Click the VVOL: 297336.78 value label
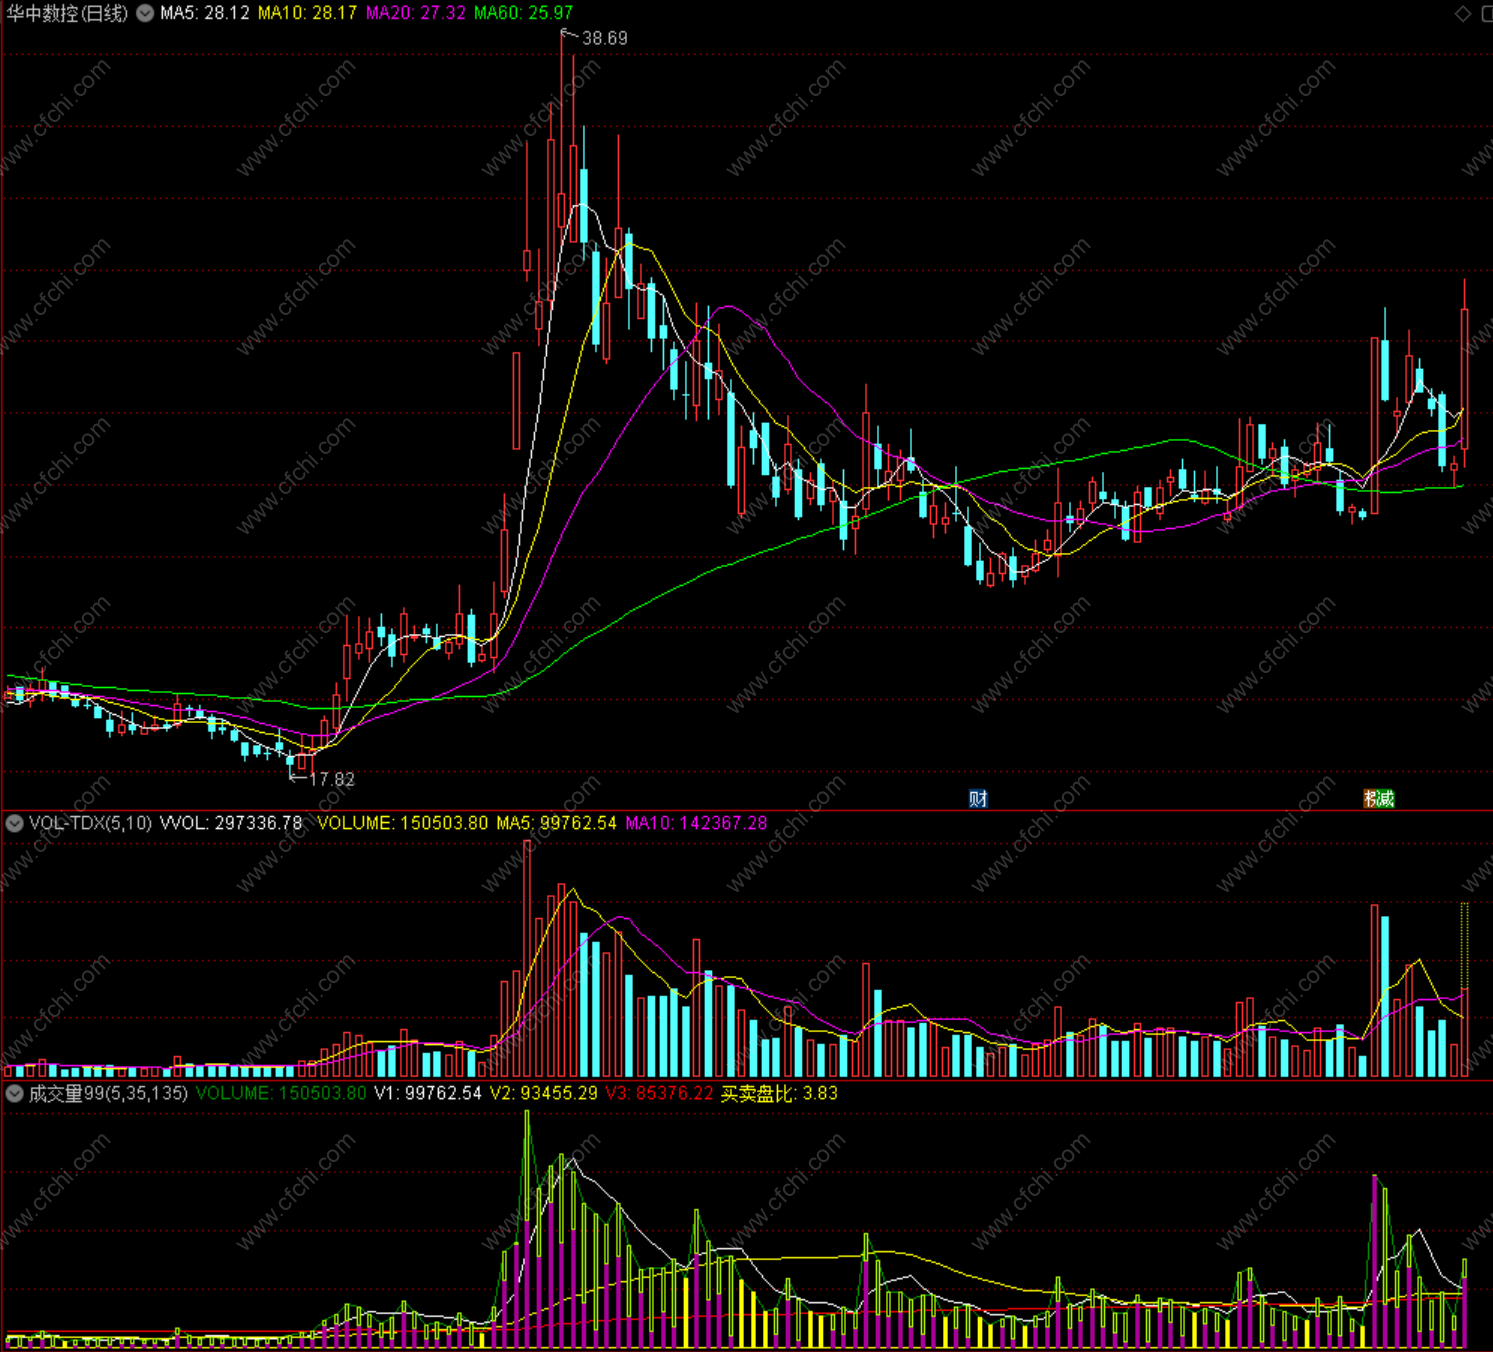The image size is (1493, 1352). (x=231, y=823)
